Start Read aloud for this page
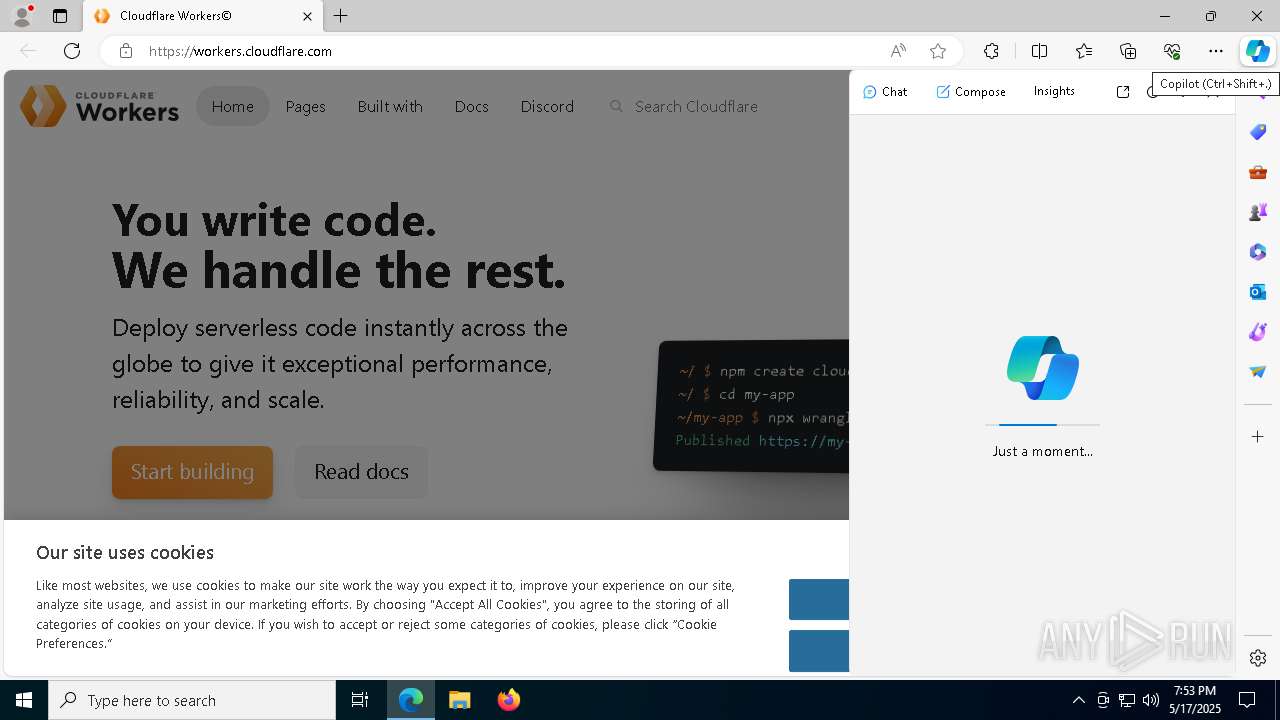The height and width of the screenshot is (720, 1280). pos(898,51)
